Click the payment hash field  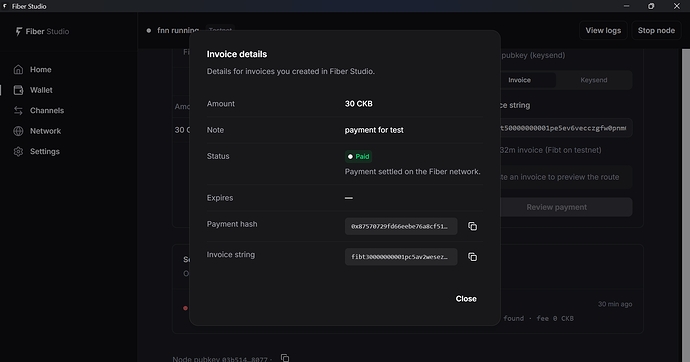[x=401, y=226]
